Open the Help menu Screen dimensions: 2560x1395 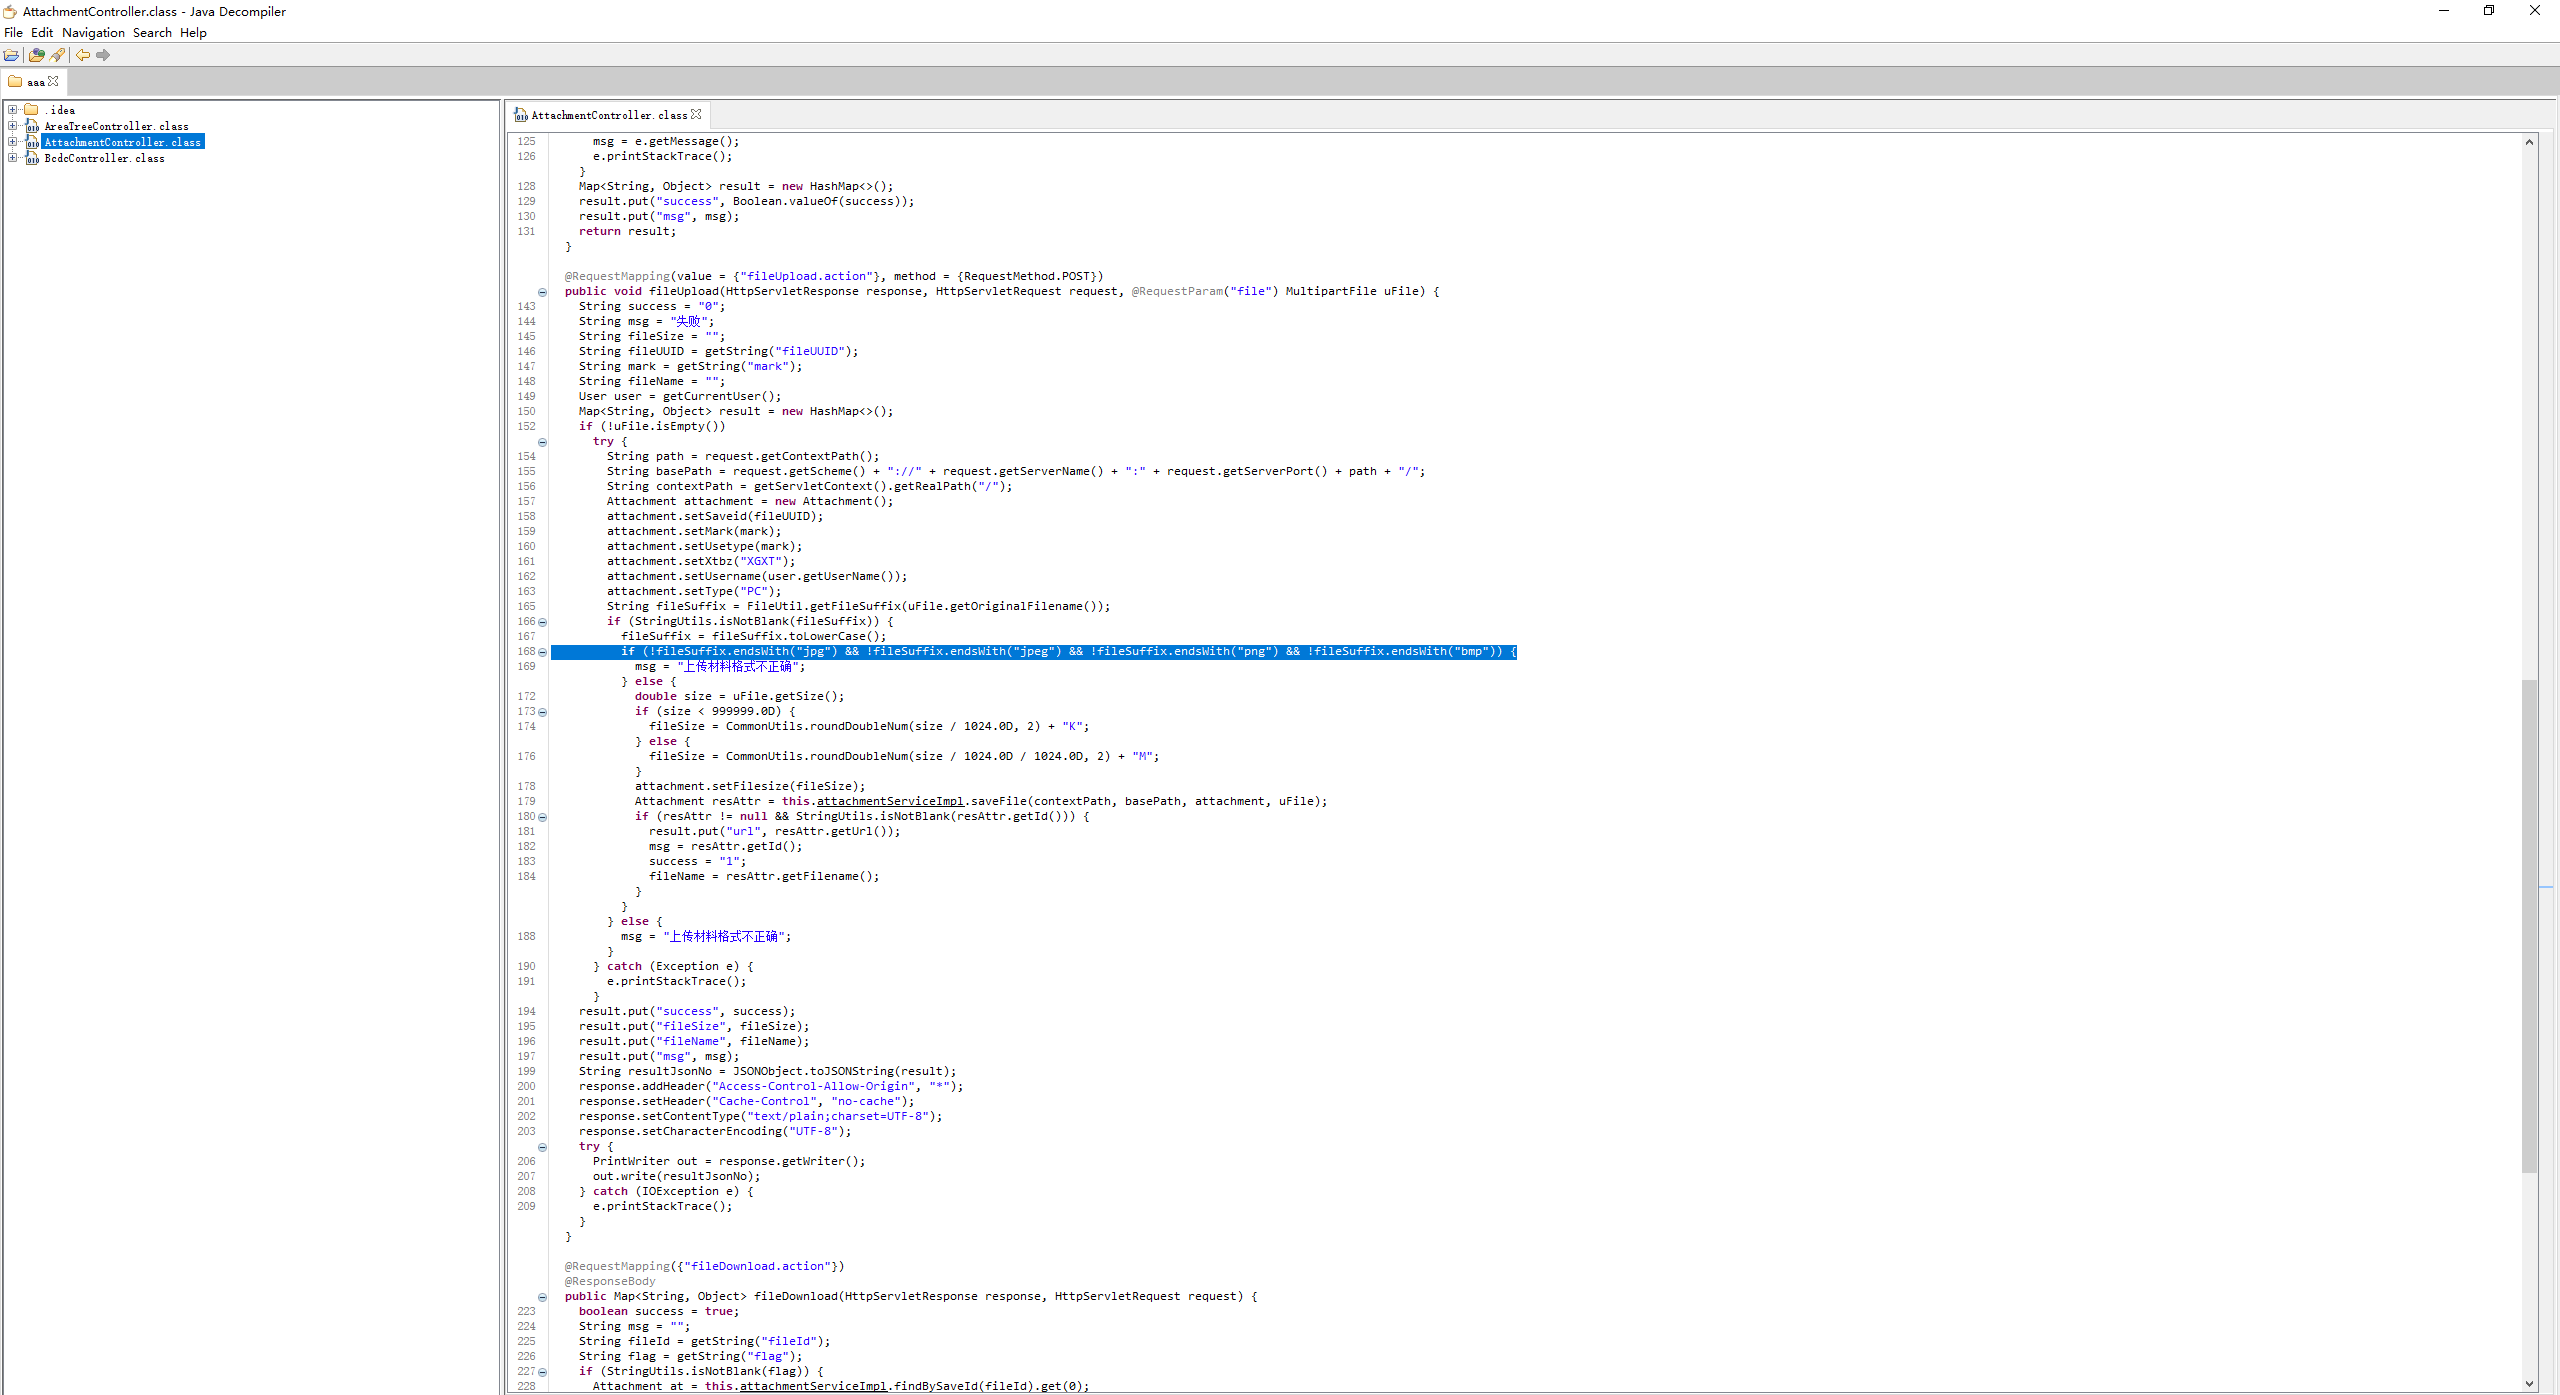click(193, 33)
